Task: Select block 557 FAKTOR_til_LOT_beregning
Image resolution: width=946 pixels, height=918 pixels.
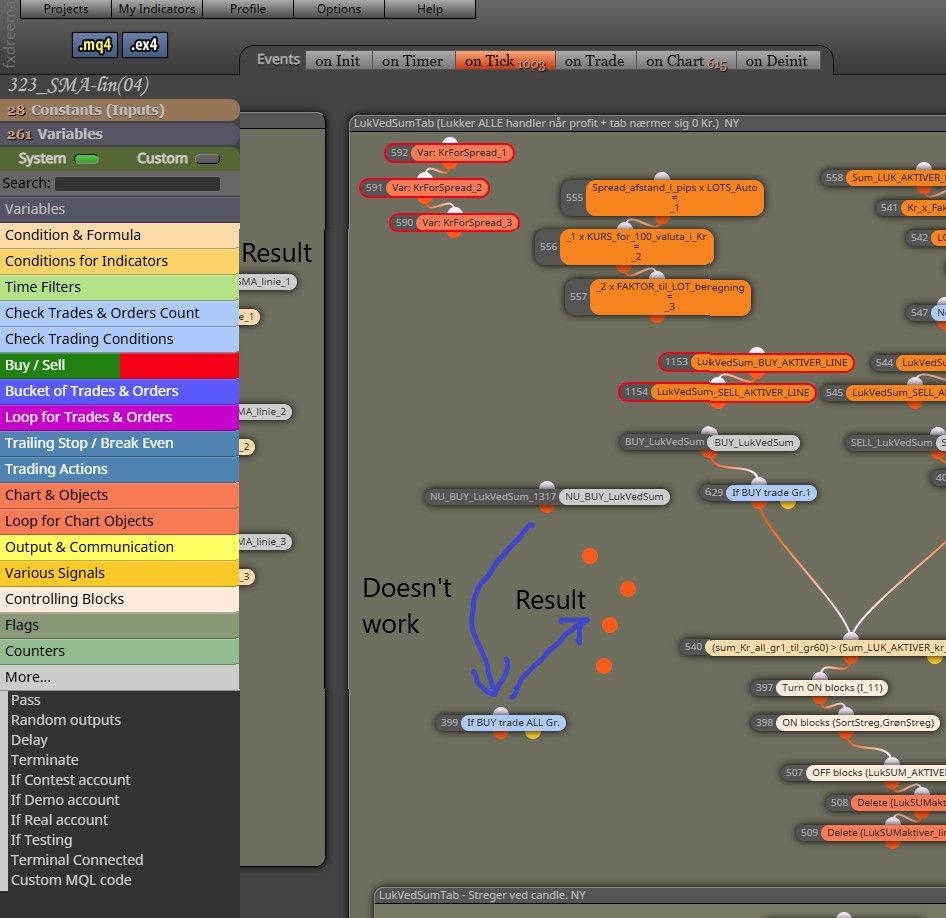Action: (658, 297)
